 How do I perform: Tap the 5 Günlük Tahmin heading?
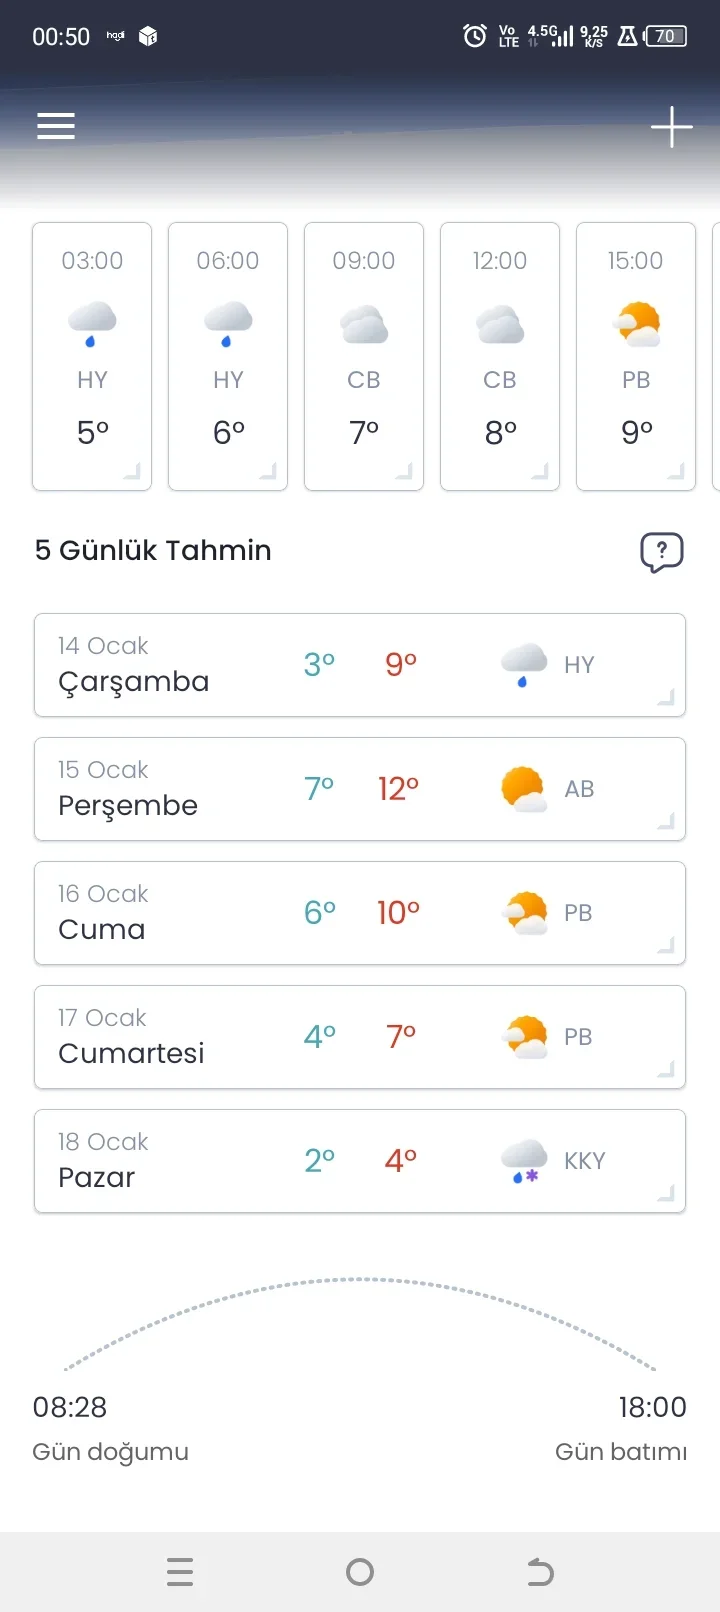[153, 551]
